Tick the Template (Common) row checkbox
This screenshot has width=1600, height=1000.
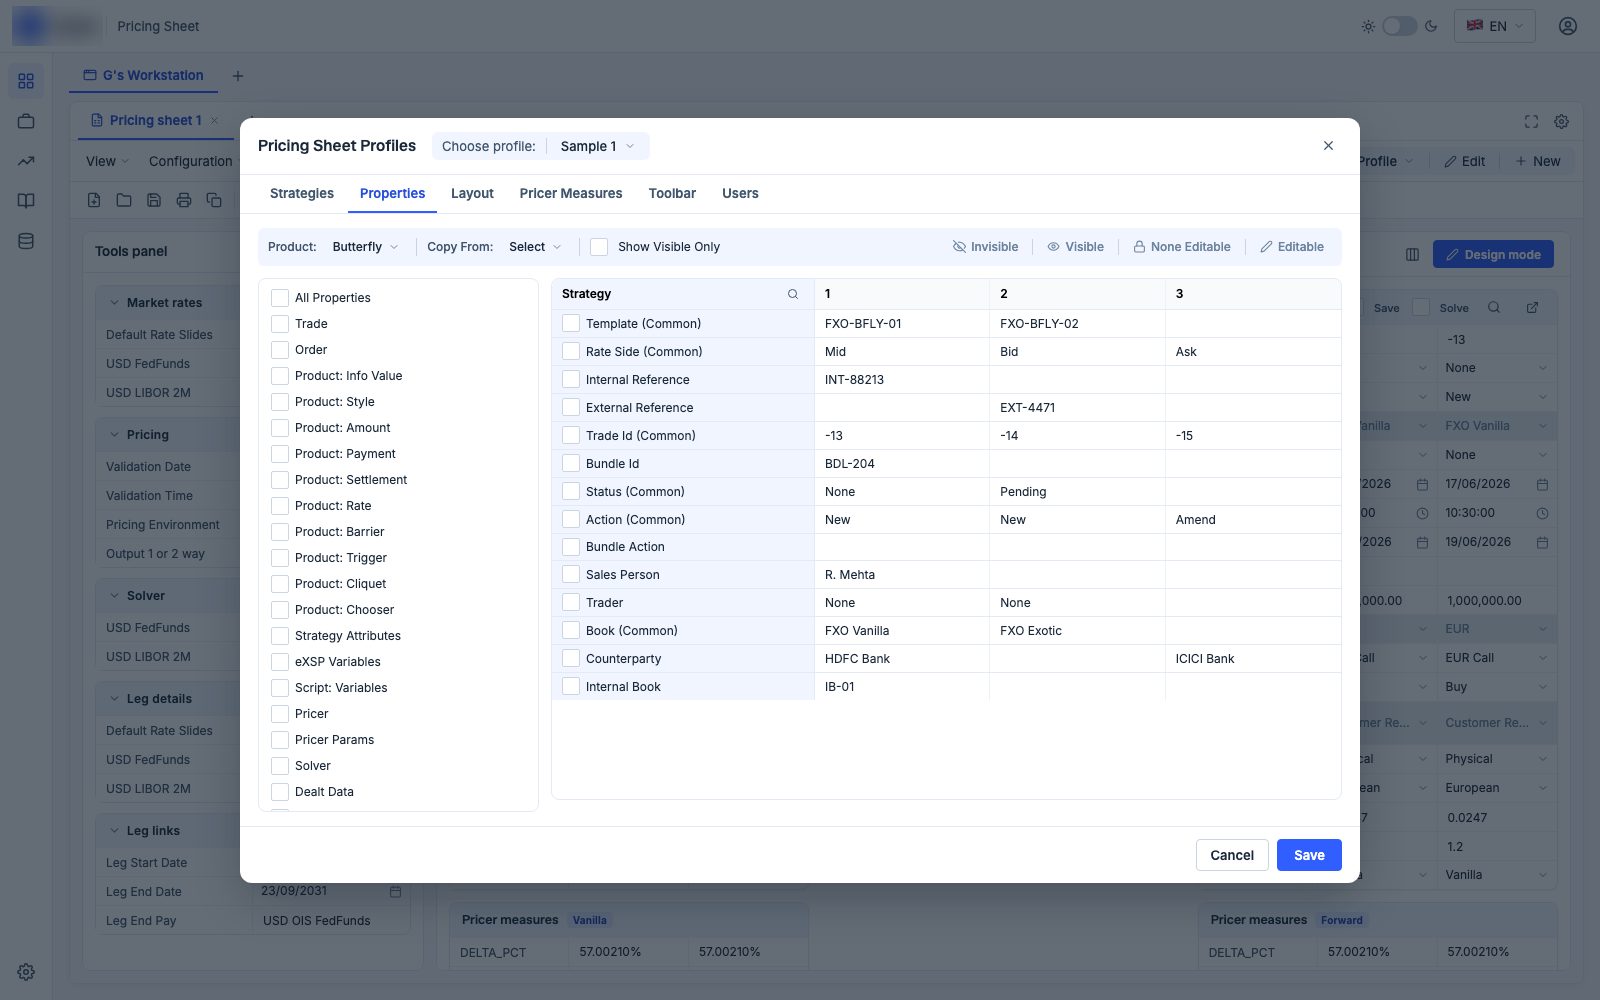pyautogui.click(x=571, y=323)
